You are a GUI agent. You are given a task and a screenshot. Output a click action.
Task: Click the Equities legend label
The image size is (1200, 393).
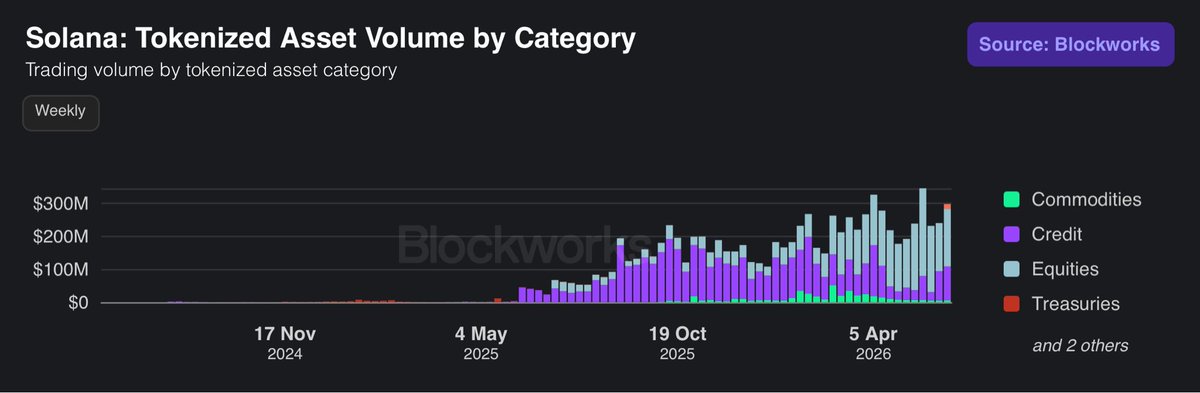coord(1065,269)
